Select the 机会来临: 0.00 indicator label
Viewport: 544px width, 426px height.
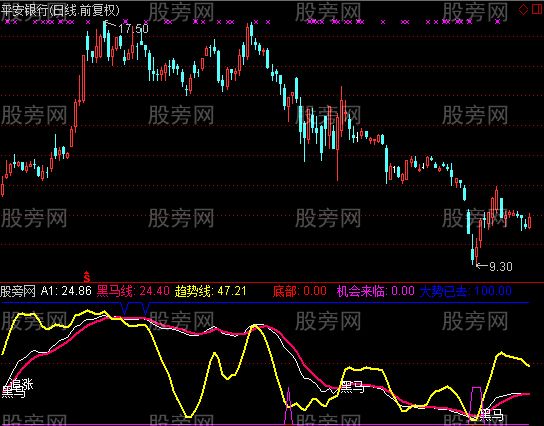[x=376, y=291]
